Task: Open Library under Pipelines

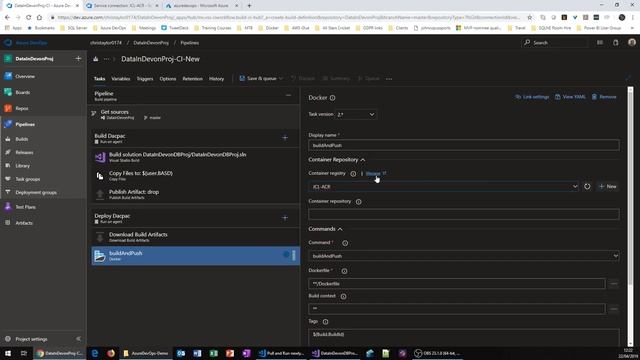Action: point(22,166)
